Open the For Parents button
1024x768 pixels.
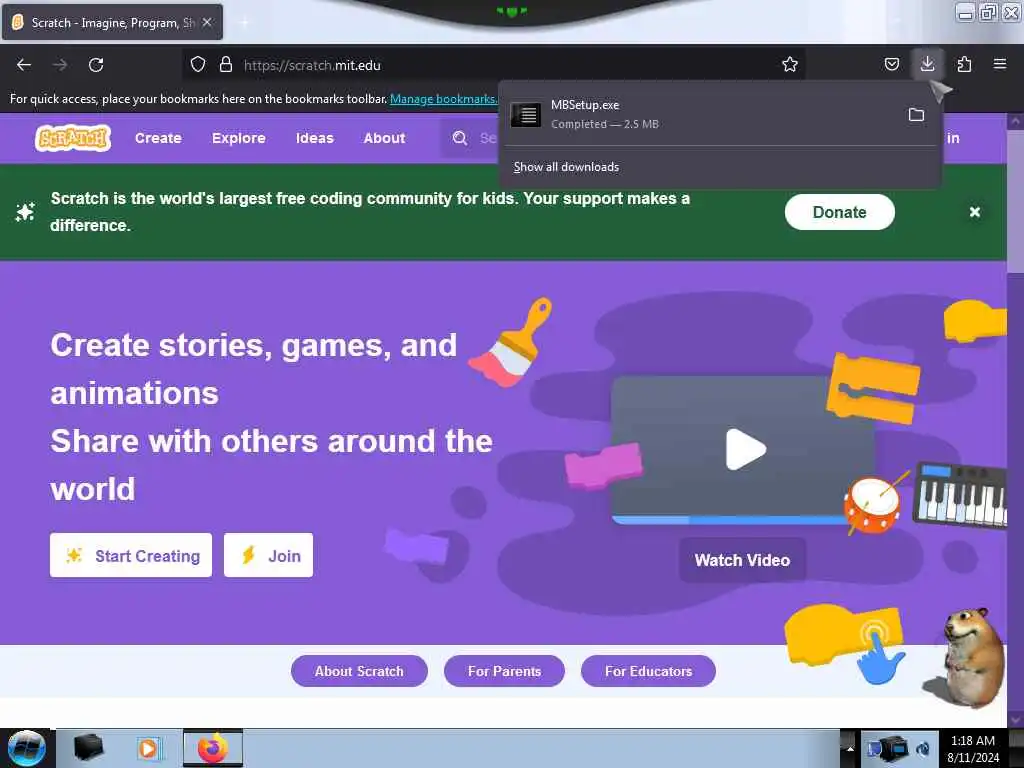pyautogui.click(x=504, y=671)
